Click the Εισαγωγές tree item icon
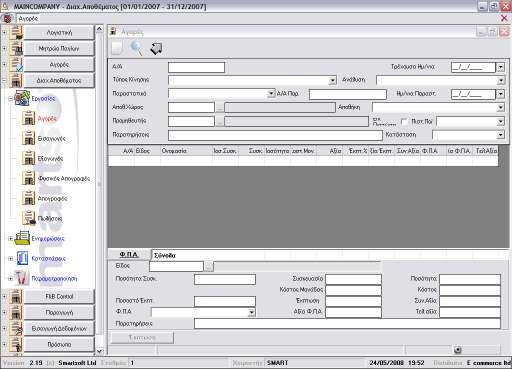The image size is (512, 369). (x=29, y=138)
